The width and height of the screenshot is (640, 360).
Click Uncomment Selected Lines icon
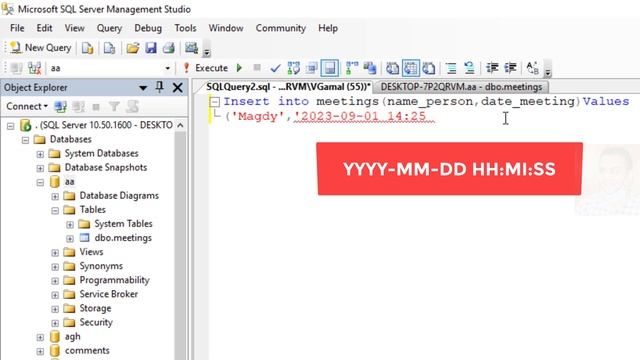(469, 68)
